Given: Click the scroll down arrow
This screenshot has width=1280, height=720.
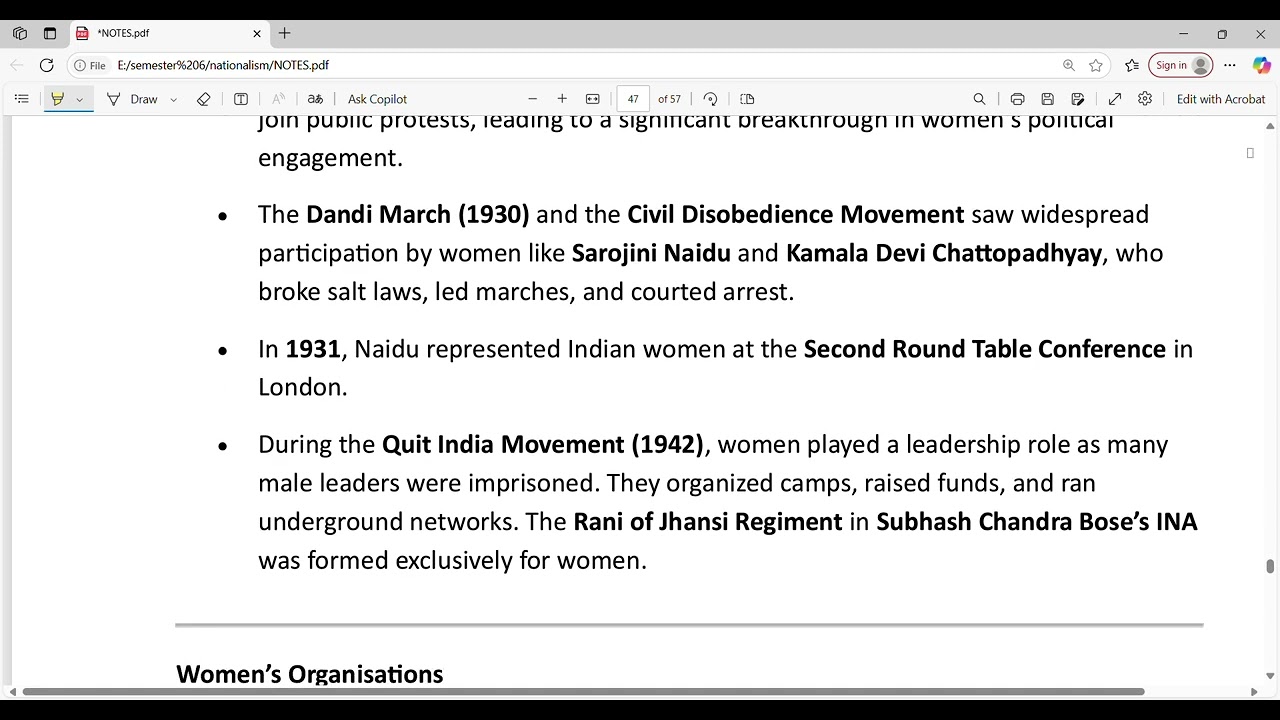Looking at the screenshot, I should (x=1270, y=676).
